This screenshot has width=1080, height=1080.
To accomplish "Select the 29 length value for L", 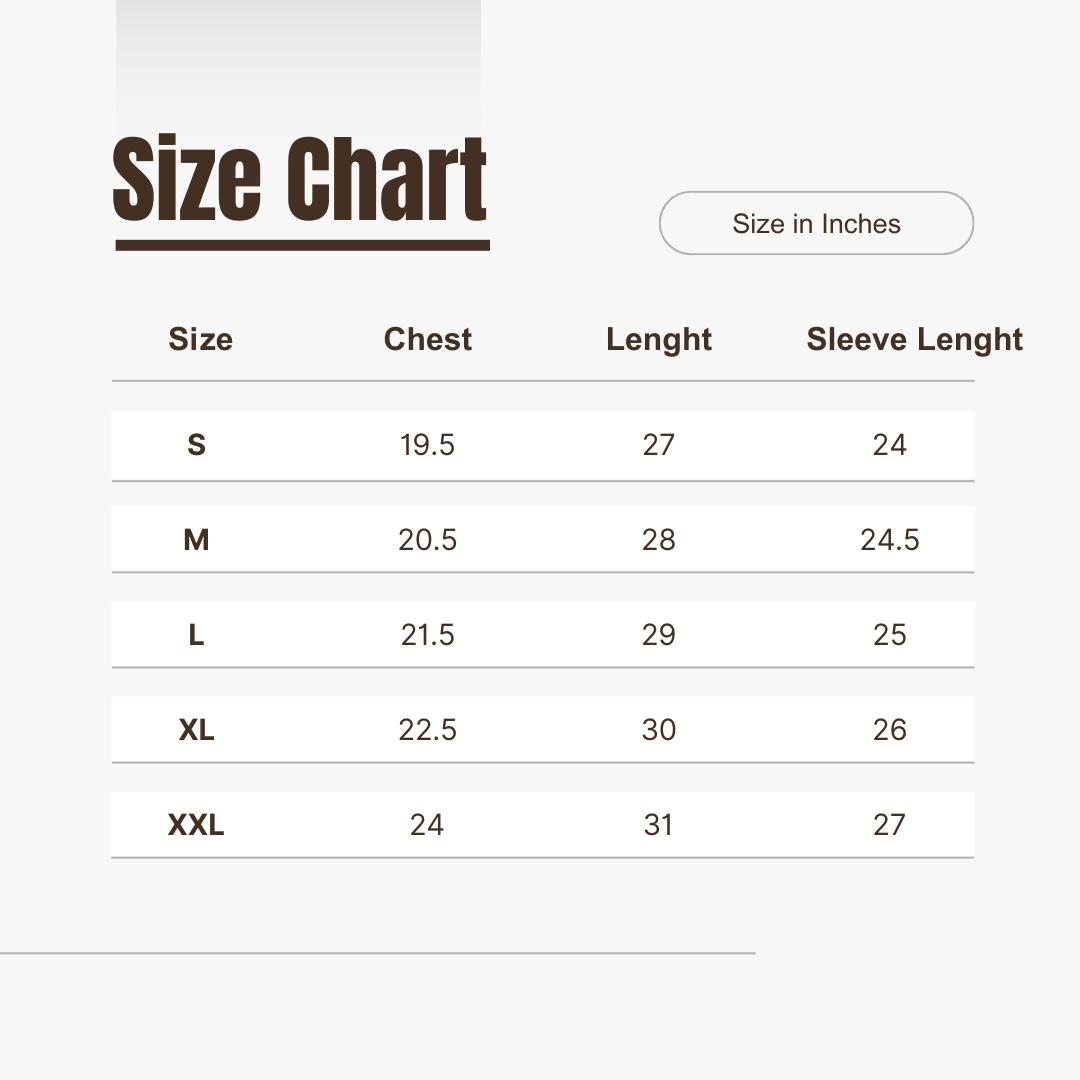I will (659, 635).
